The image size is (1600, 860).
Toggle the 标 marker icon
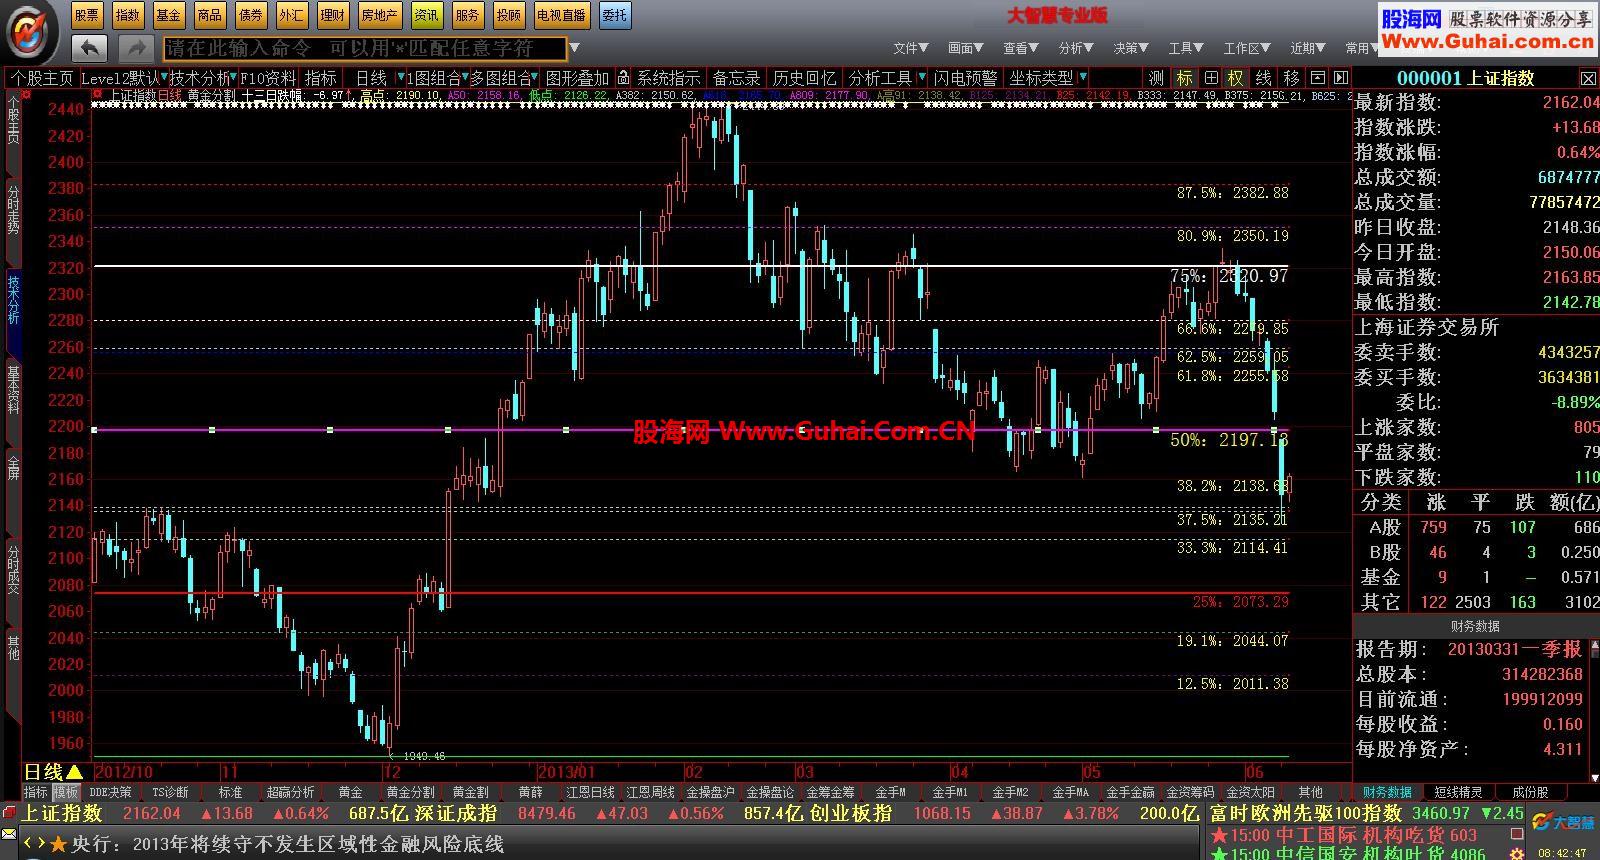click(1184, 77)
